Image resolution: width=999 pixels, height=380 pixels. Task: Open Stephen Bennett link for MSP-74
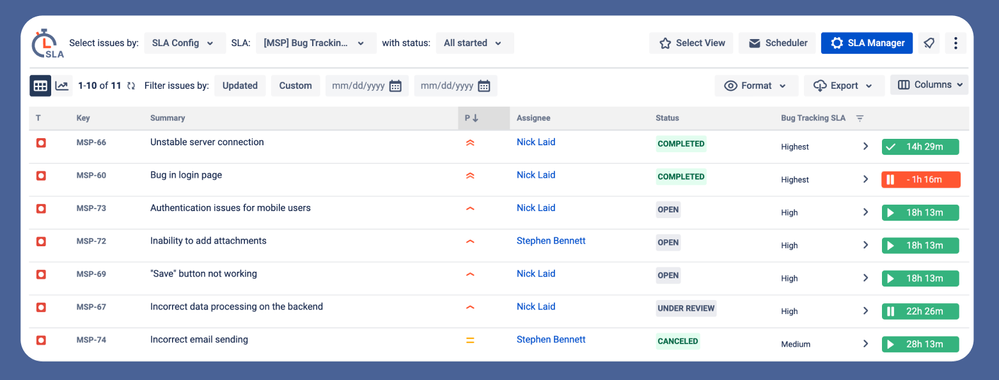551,340
